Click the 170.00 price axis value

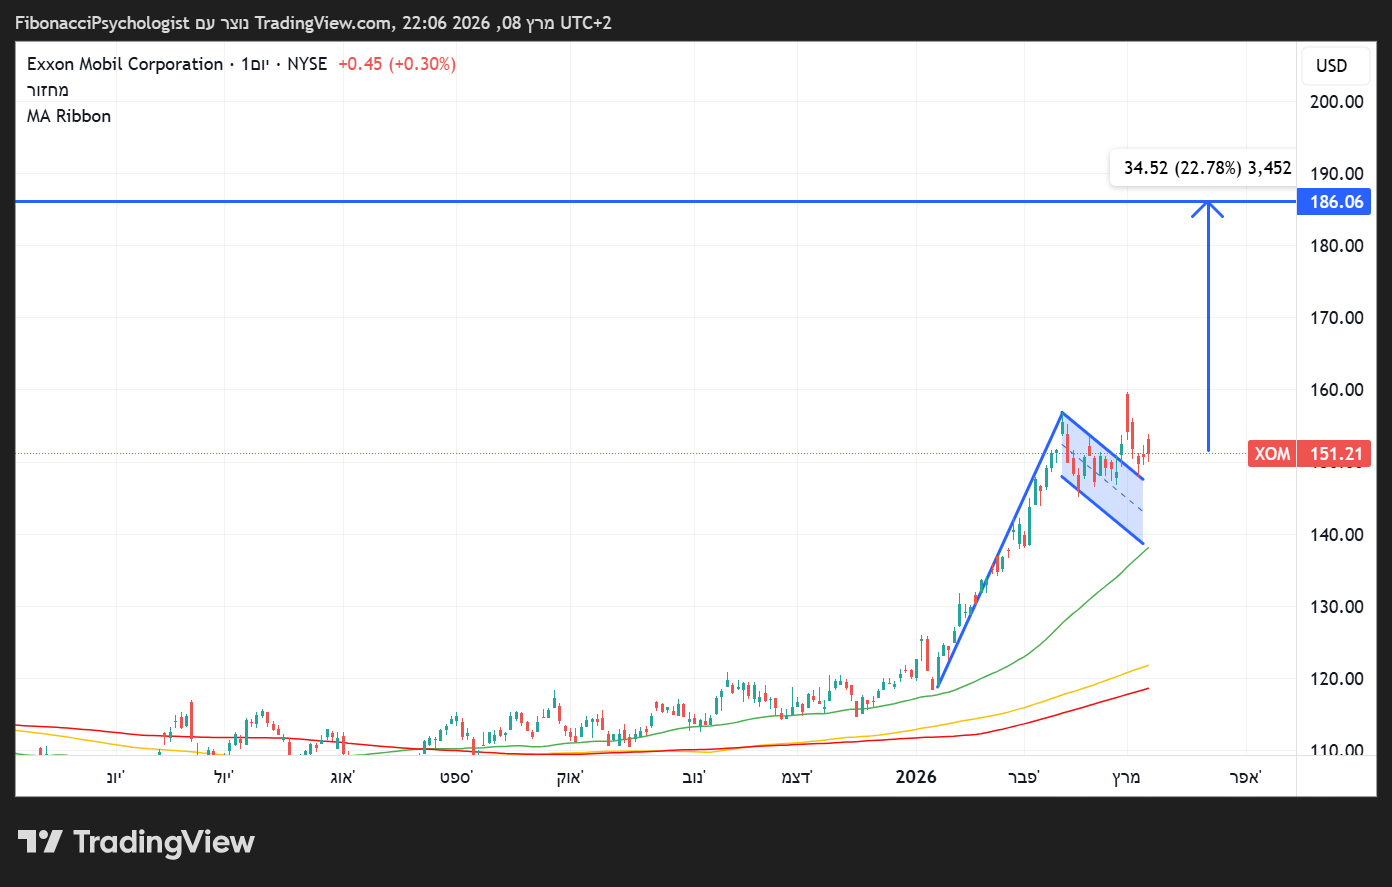point(1337,318)
